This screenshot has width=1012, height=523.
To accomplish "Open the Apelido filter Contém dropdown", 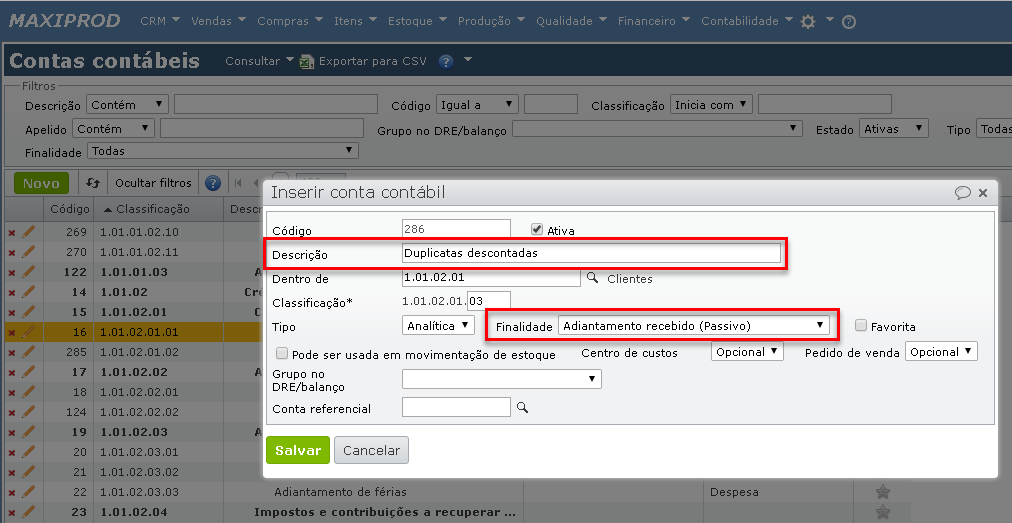I will pyautogui.click(x=114, y=129).
